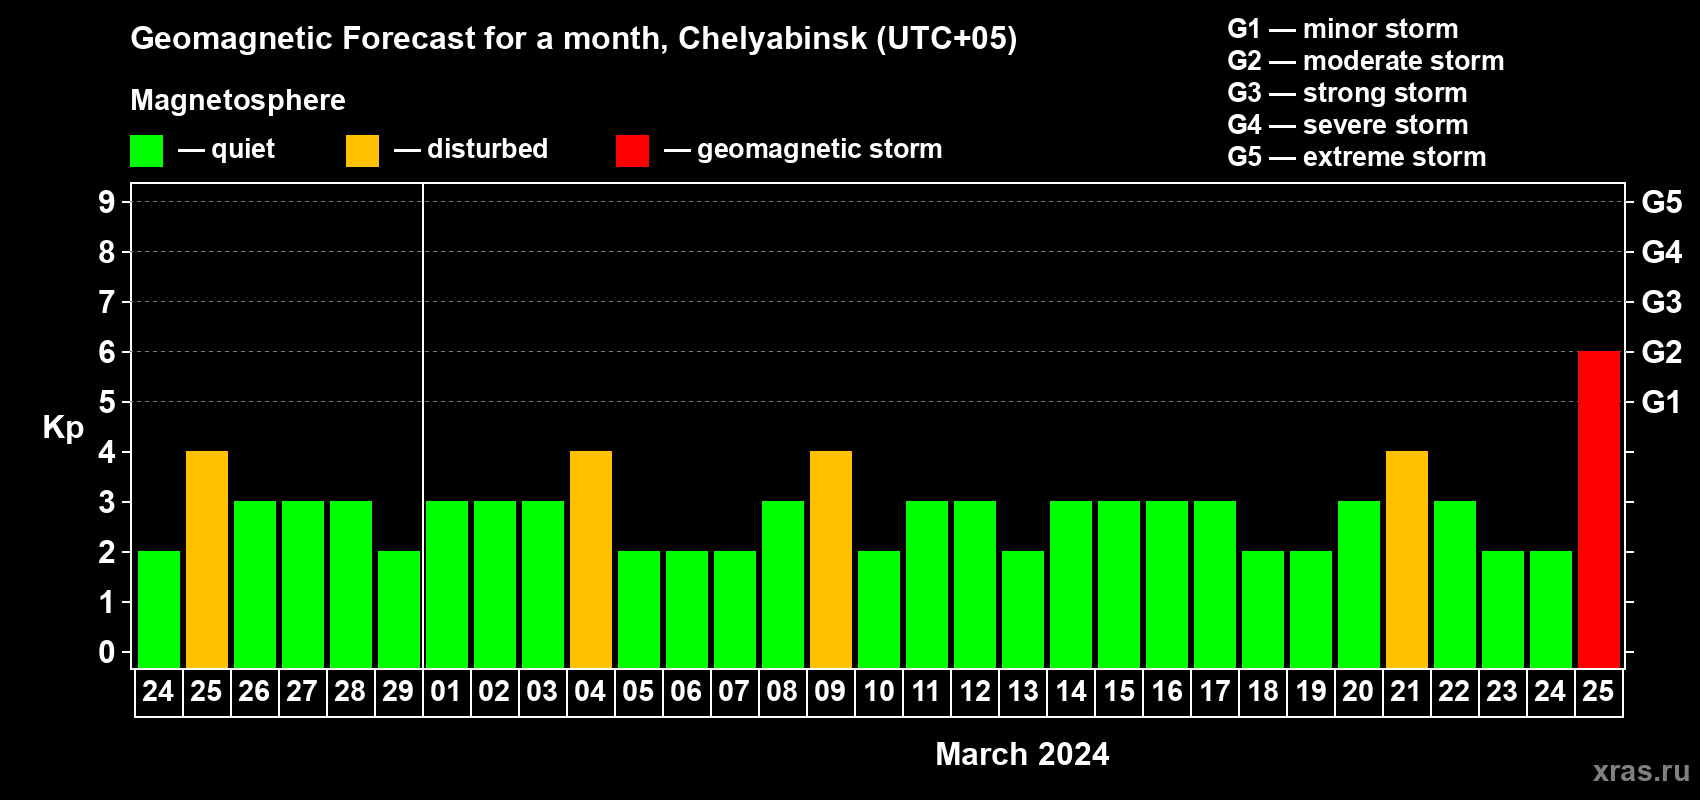The height and width of the screenshot is (800, 1700).
Task: Click the March 2024 month label
Action: pyautogui.click(x=1022, y=754)
